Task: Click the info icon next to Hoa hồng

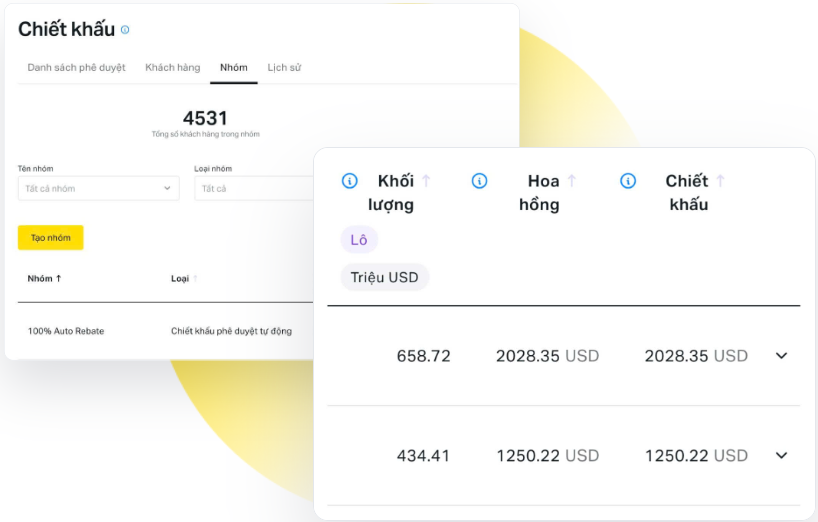Action: pos(479,181)
